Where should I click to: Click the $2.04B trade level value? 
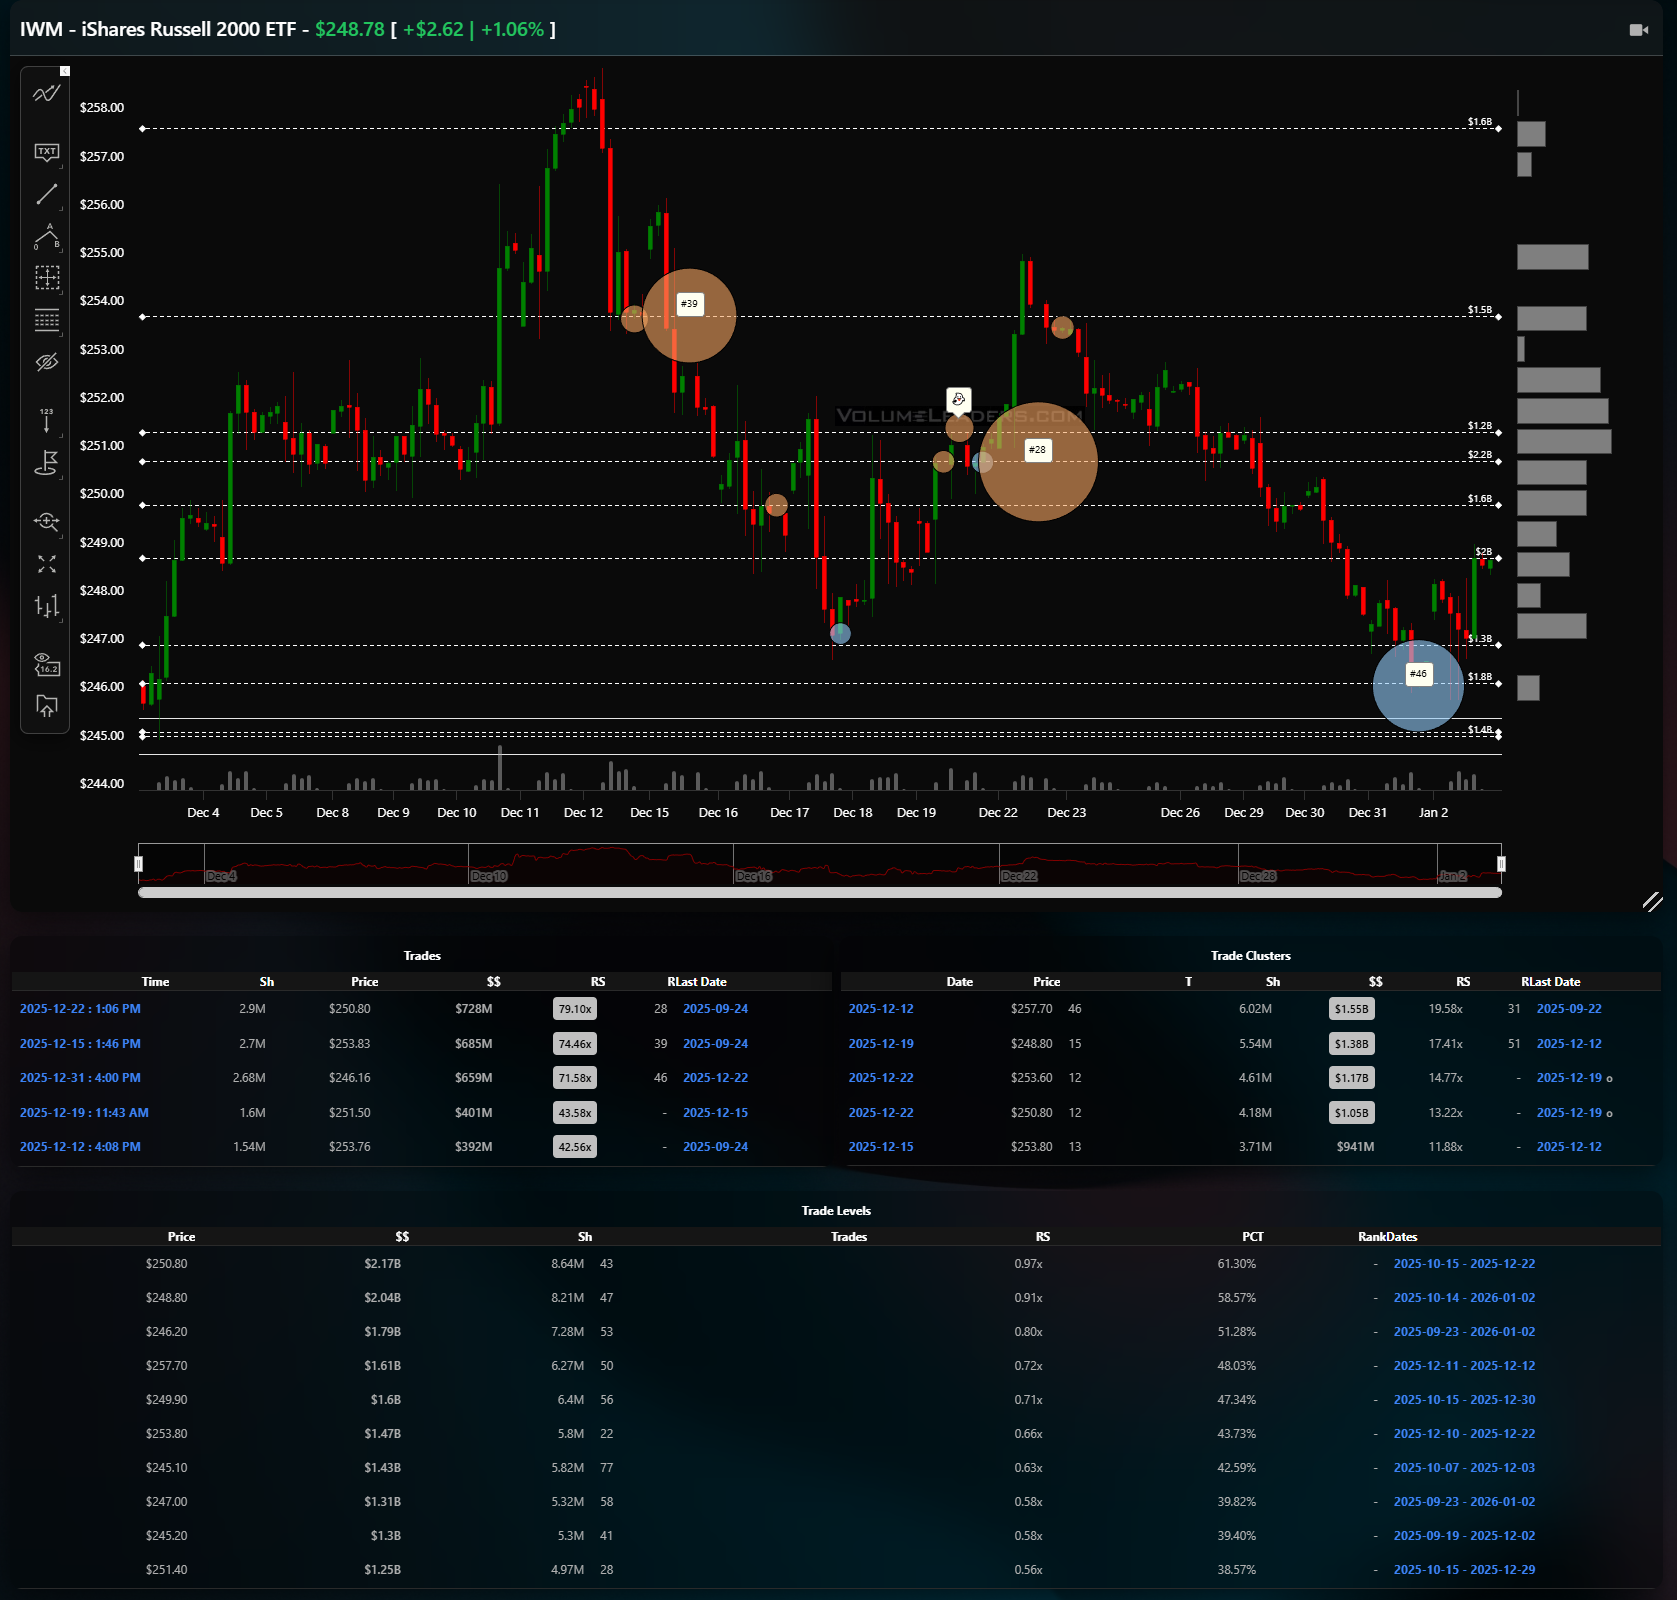coord(383,1298)
